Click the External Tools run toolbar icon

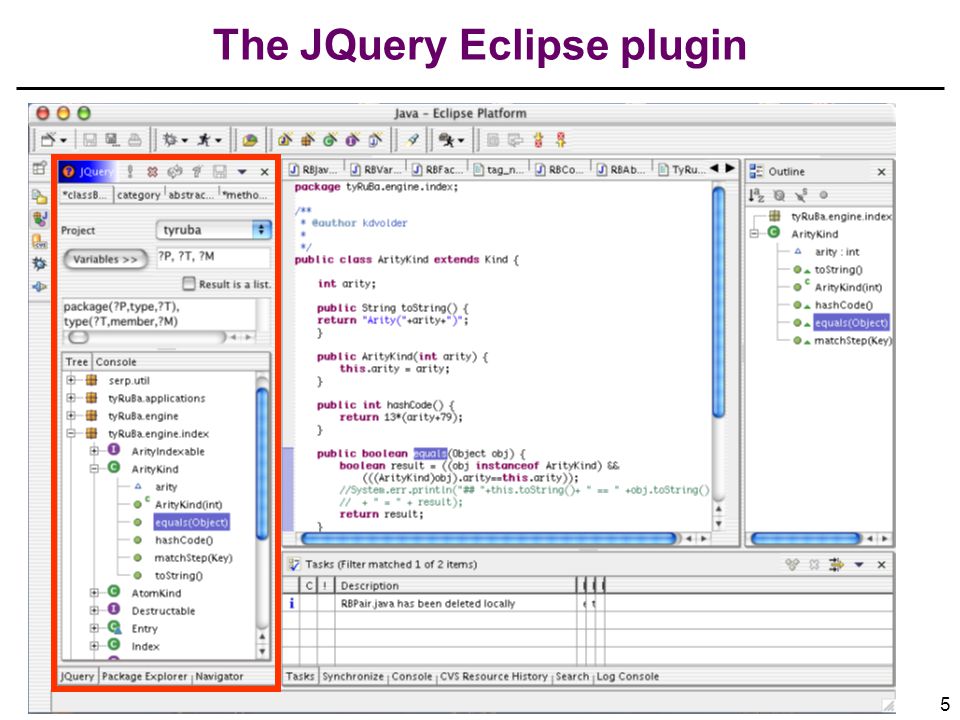click(x=447, y=140)
